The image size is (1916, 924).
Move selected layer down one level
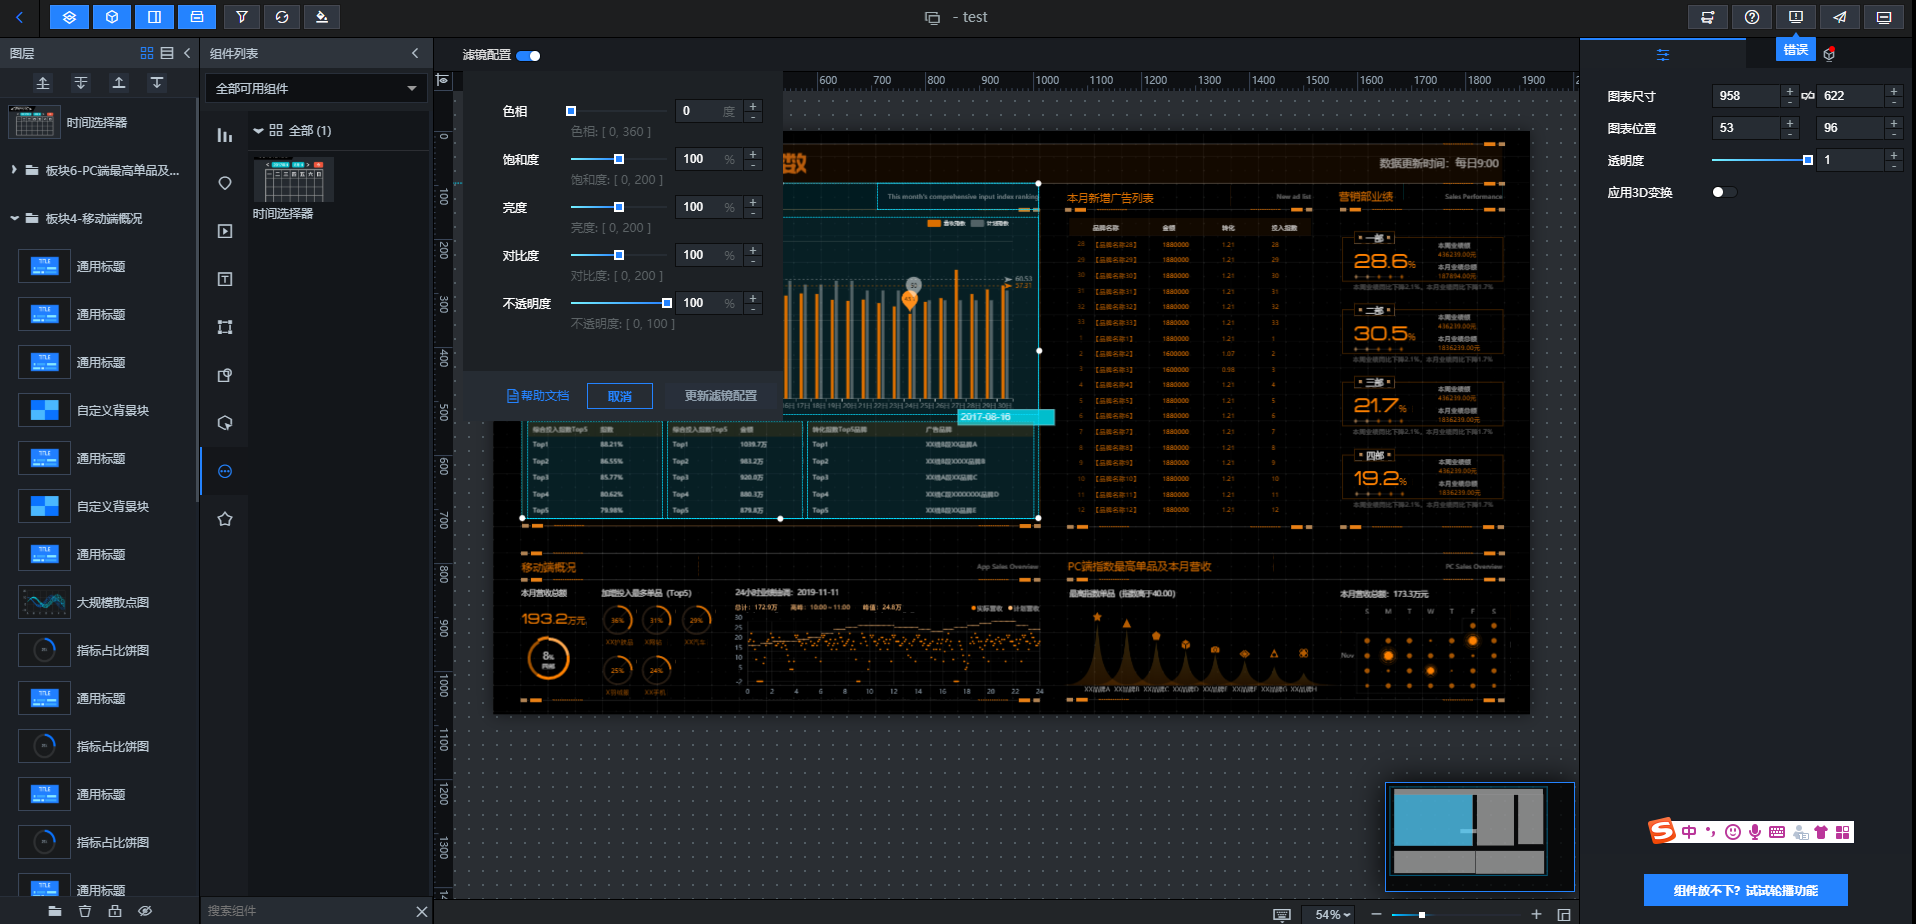[157, 83]
